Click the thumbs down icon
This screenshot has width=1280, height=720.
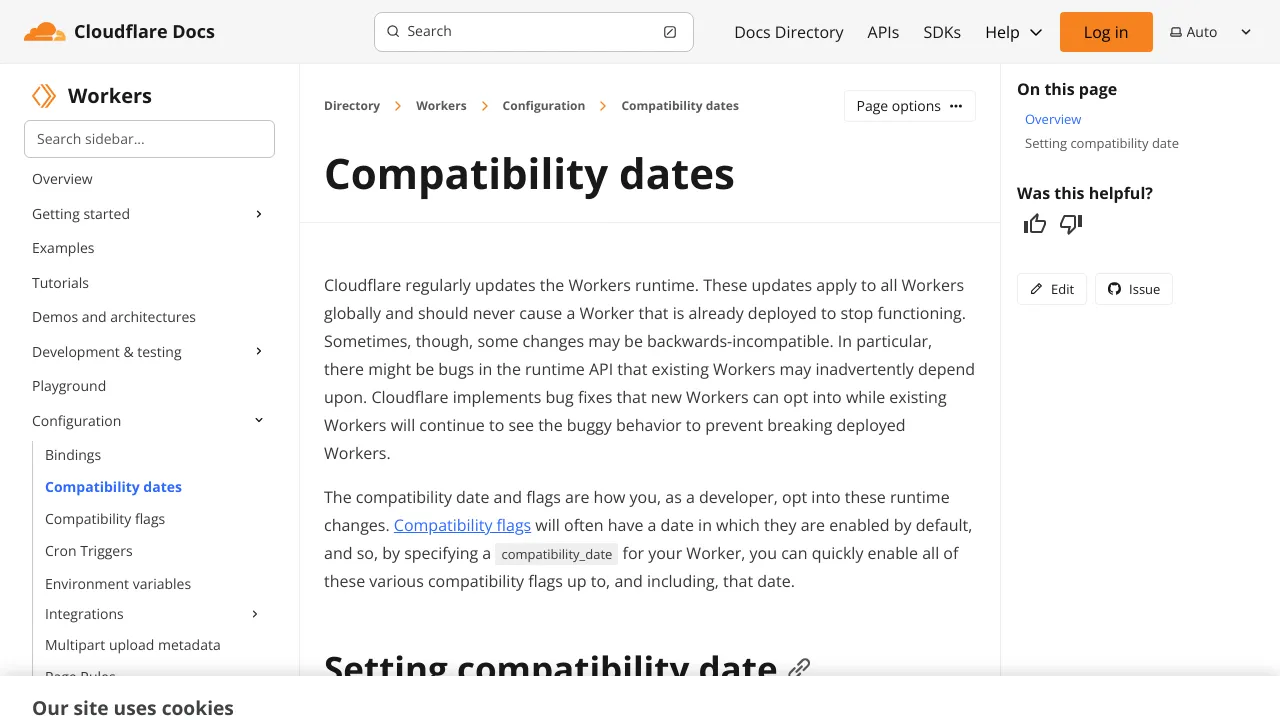coord(1071,224)
